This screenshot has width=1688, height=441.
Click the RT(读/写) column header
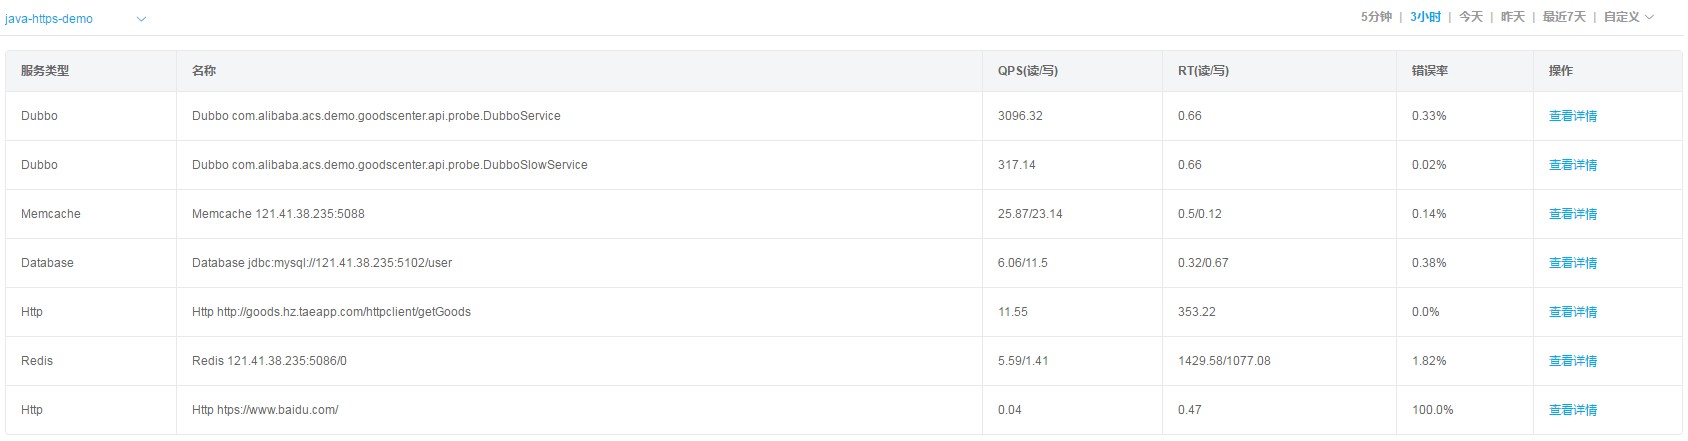tap(1203, 71)
